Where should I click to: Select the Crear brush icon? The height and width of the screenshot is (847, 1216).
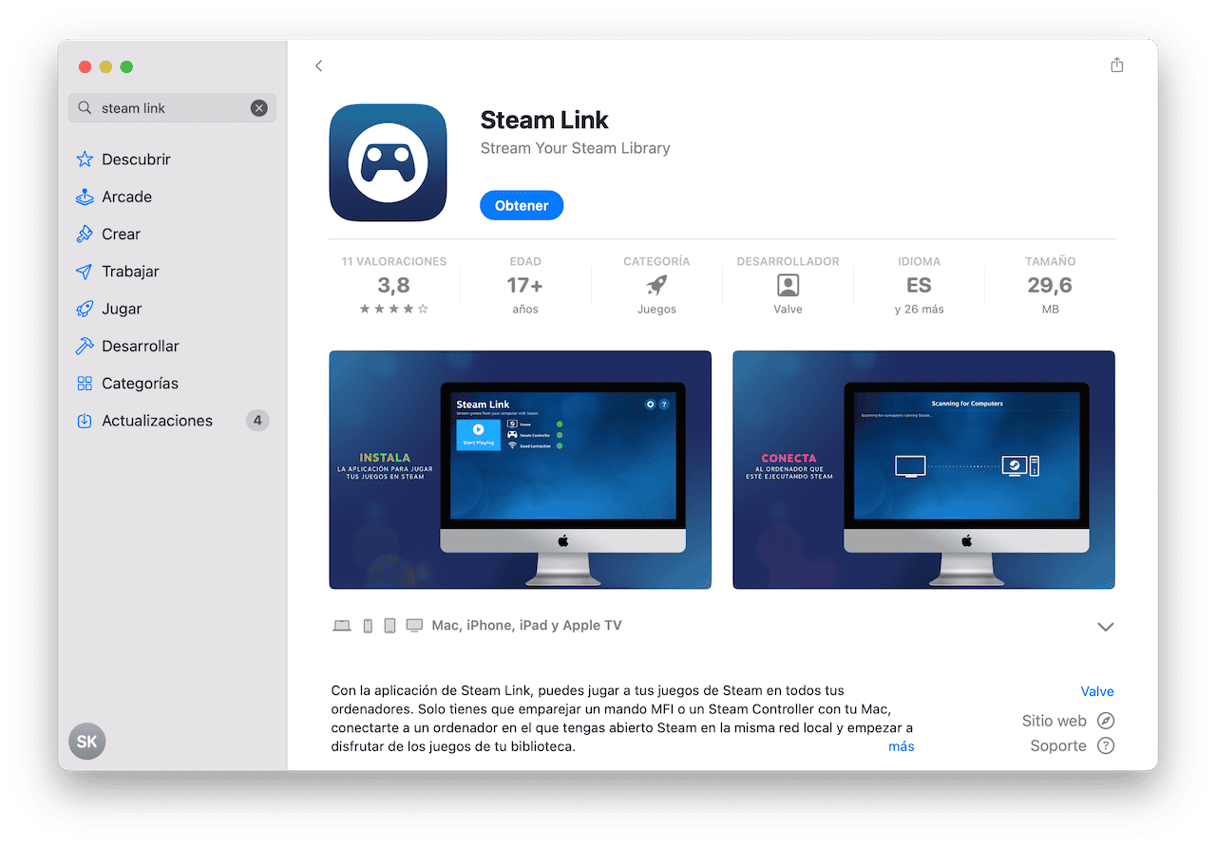point(85,234)
